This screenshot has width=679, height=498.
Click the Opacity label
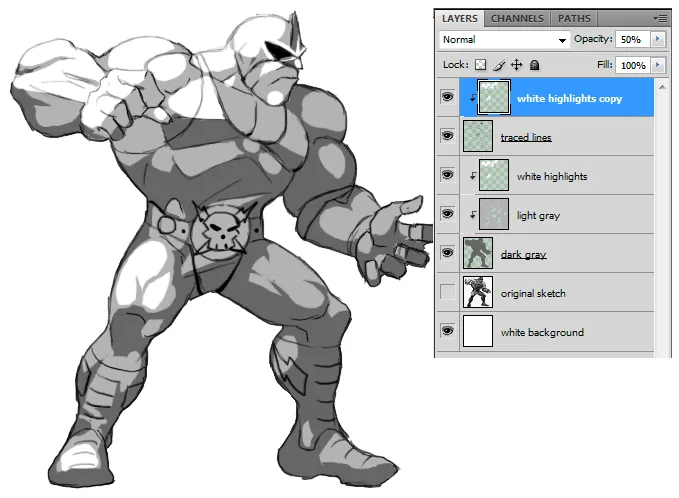[x=593, y=39]
